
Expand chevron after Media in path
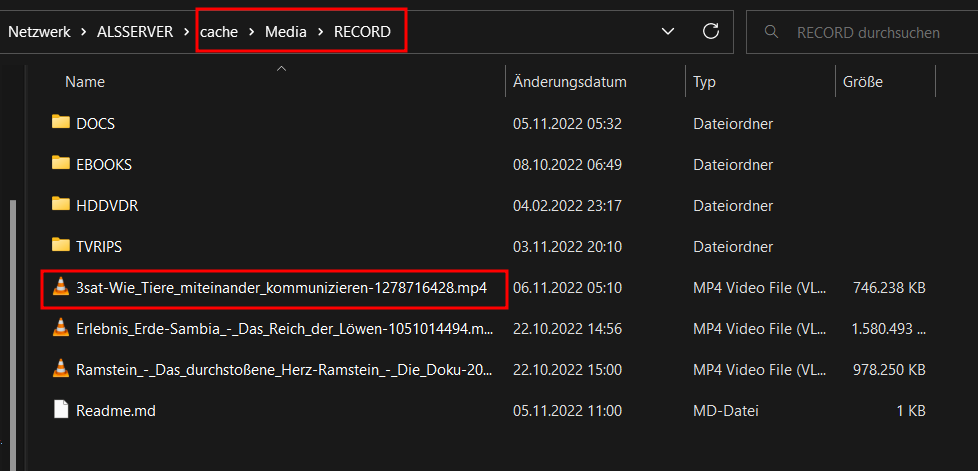pos(320,32)
